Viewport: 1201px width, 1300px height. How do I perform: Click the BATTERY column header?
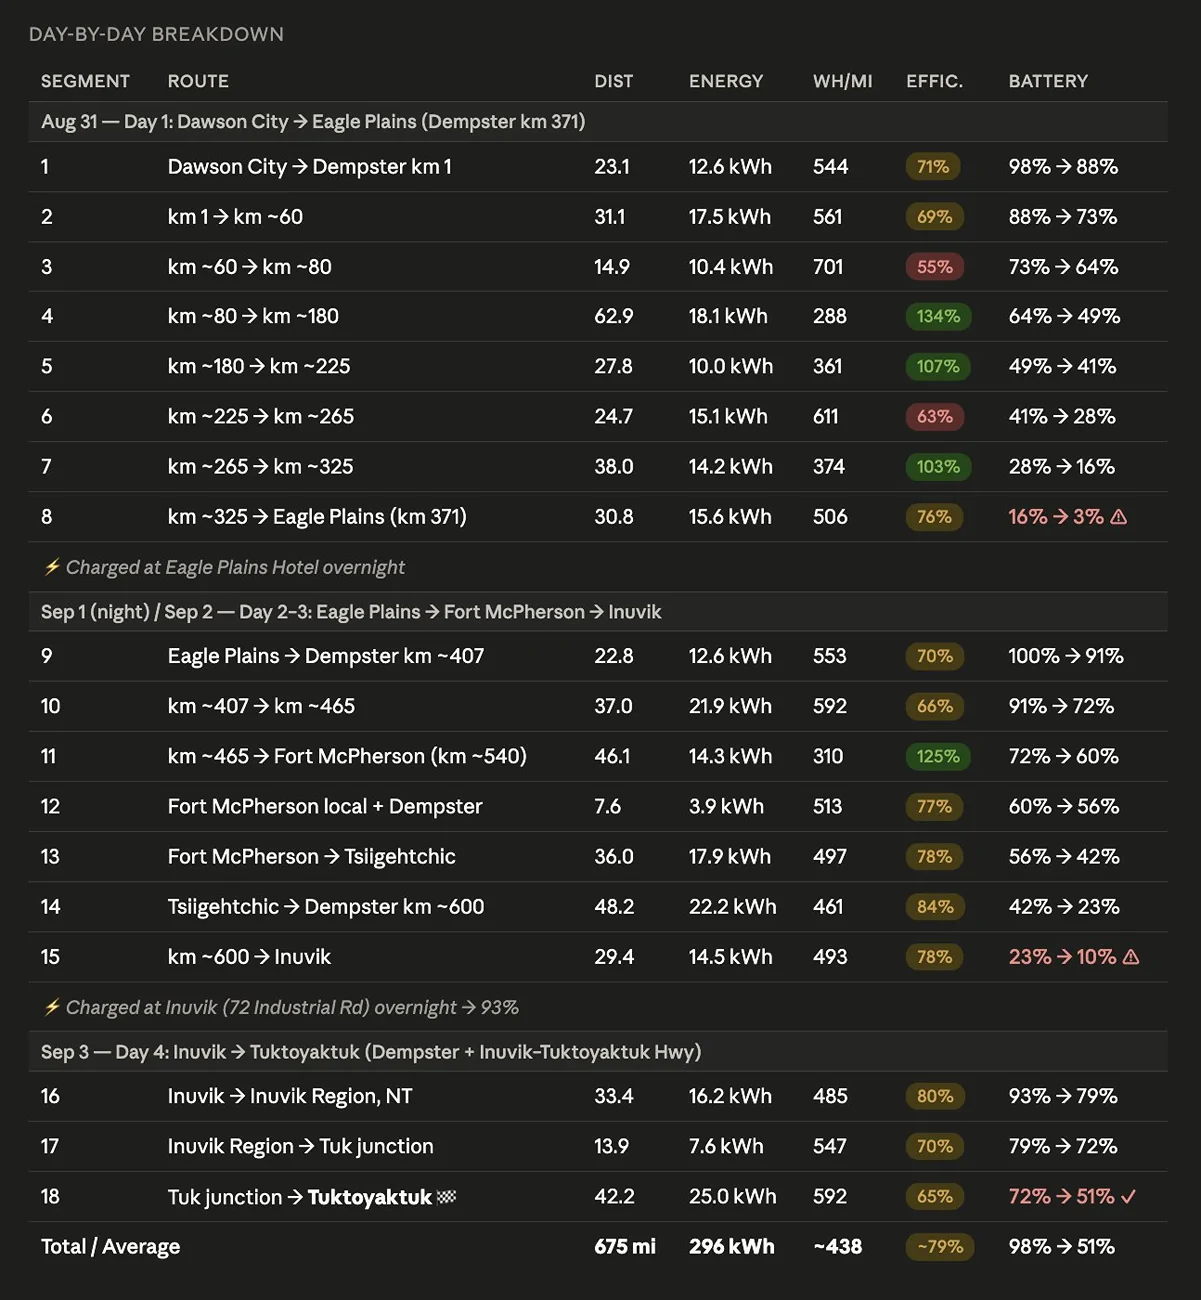tap(1048, 81)
